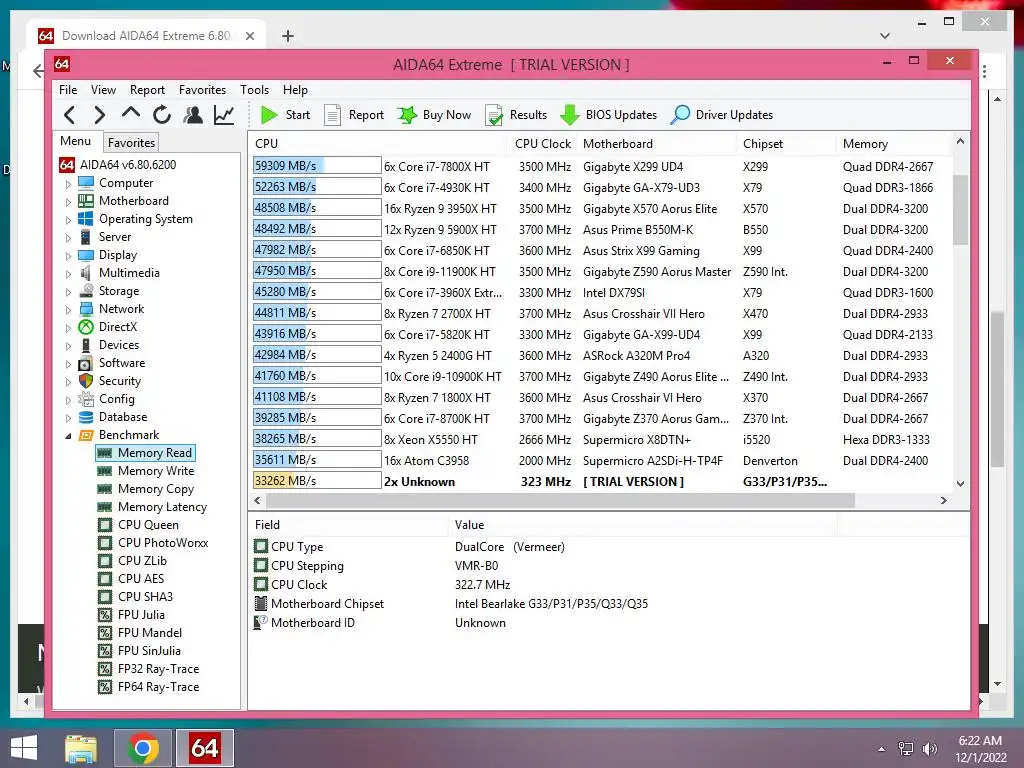
Task: Open the Tools menu
Action: pyautogui.click(x=254, y=89)
